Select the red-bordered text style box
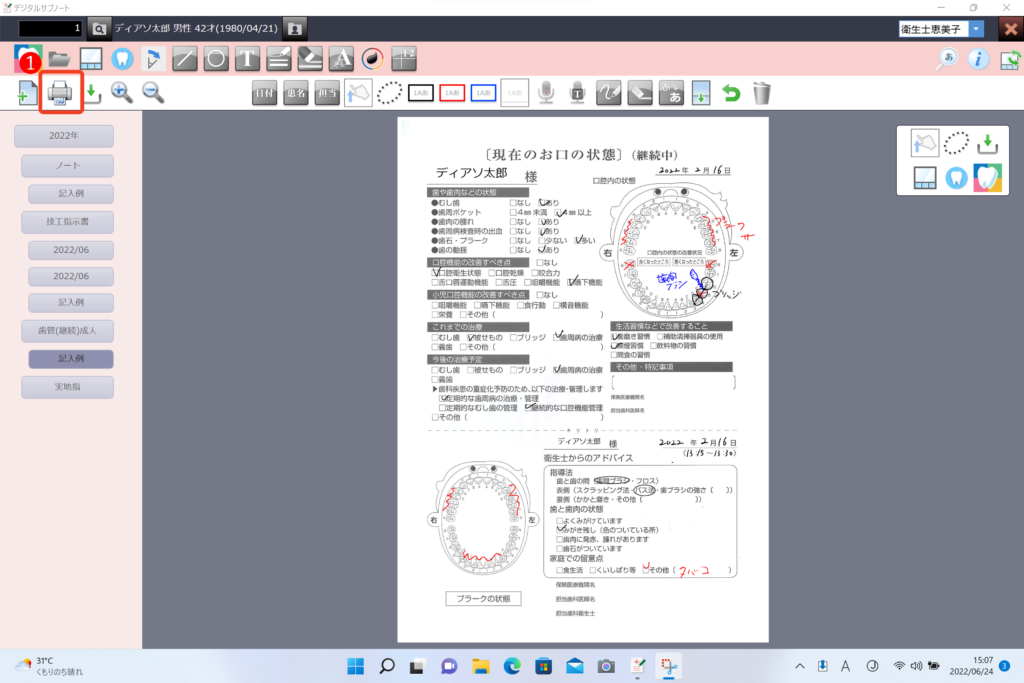Viewport: 1024px width, 683px height. (452, 93)
